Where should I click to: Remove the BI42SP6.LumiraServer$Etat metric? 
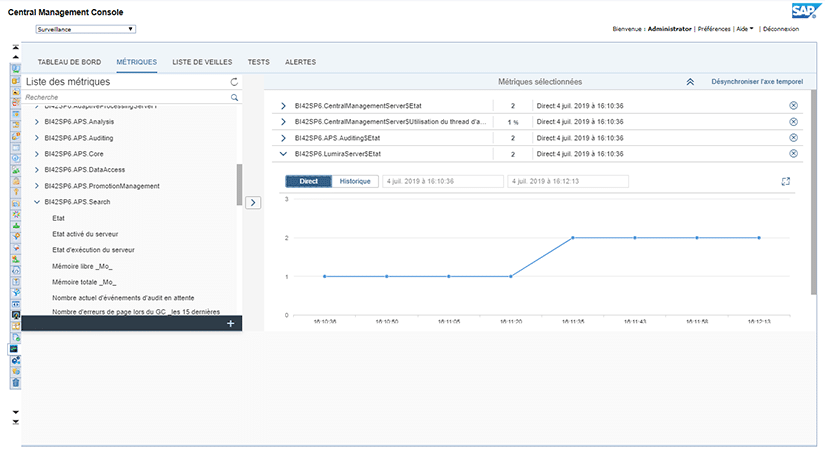pos(794,153)
